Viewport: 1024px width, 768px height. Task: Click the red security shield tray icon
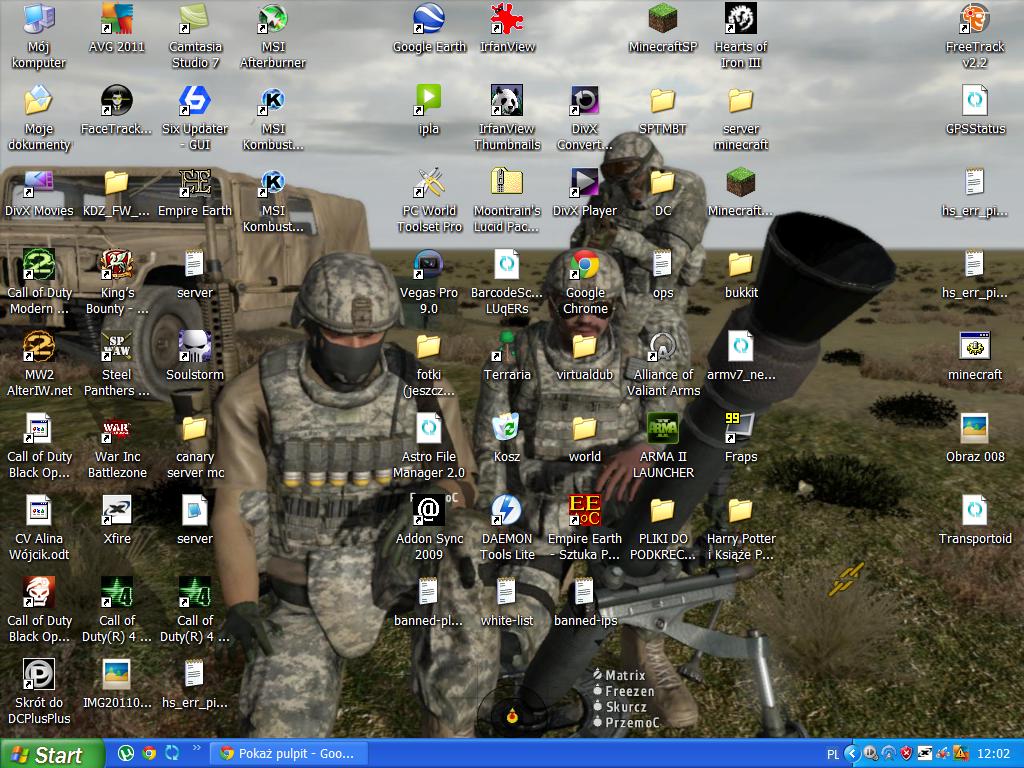[906, 753]
